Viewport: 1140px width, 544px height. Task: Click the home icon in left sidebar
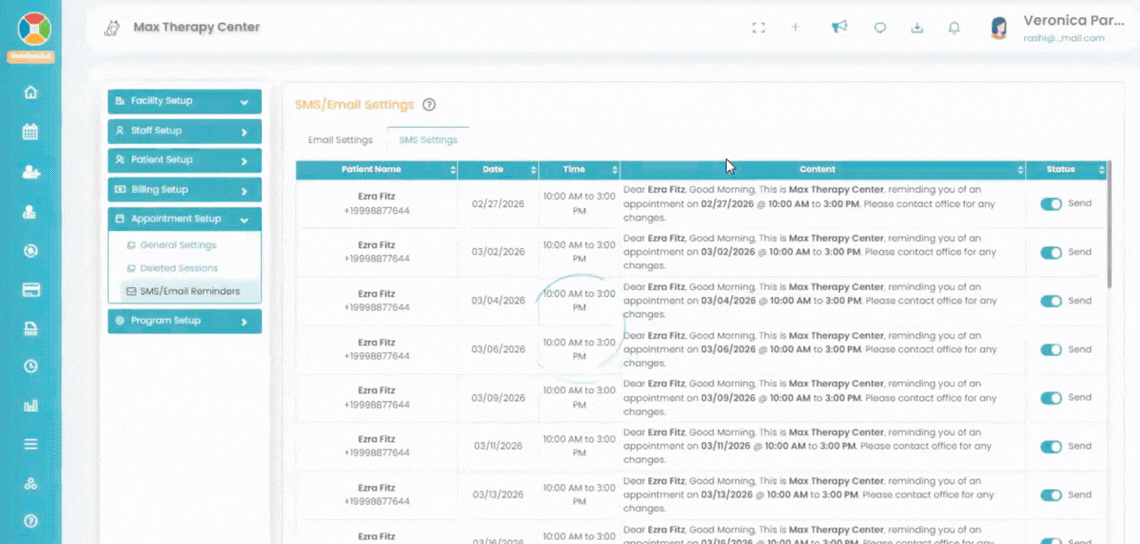click(x=30, y=92)
